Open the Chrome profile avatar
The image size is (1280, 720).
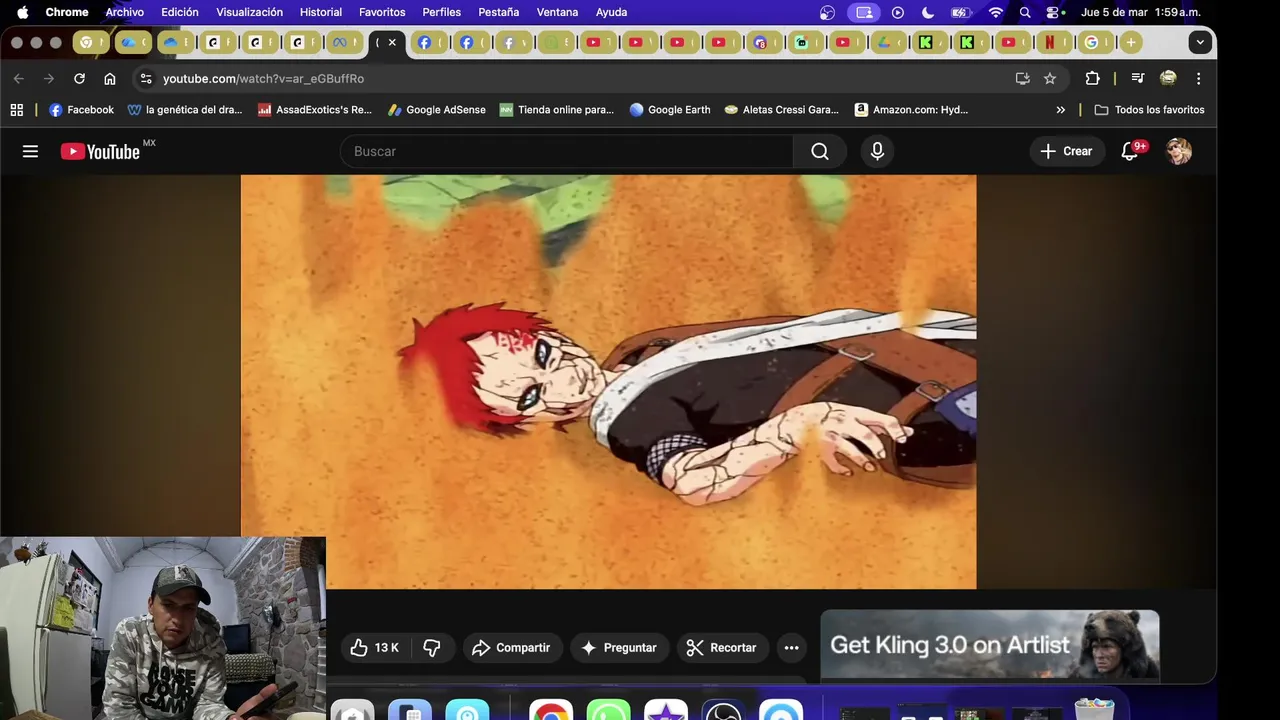(1168, 78)
